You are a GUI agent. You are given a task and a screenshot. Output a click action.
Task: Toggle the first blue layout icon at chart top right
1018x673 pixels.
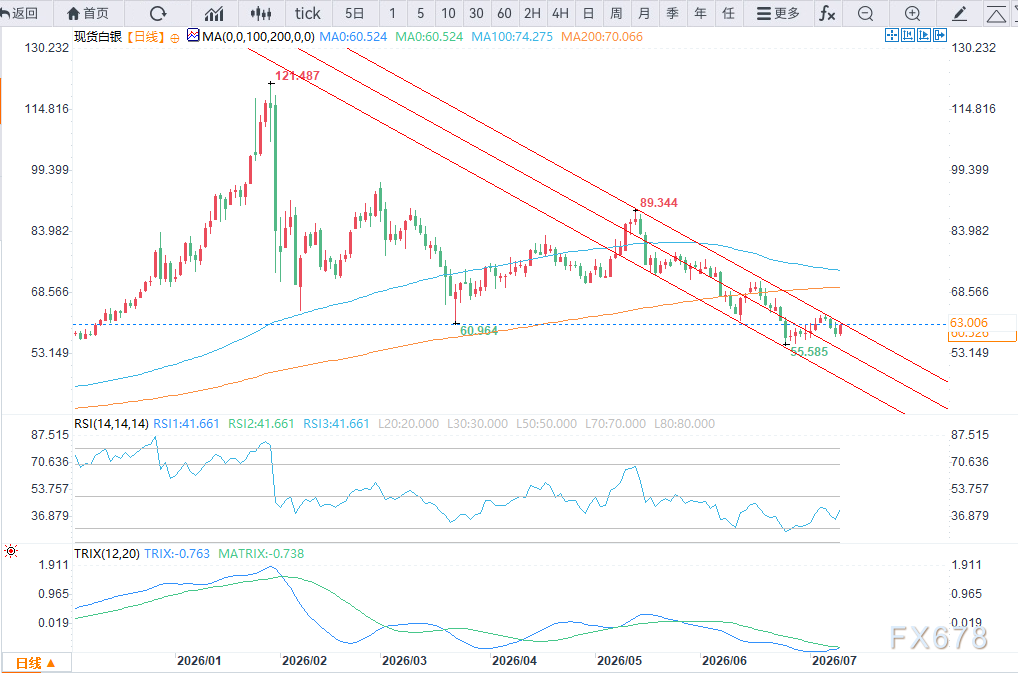pos(891,36)
